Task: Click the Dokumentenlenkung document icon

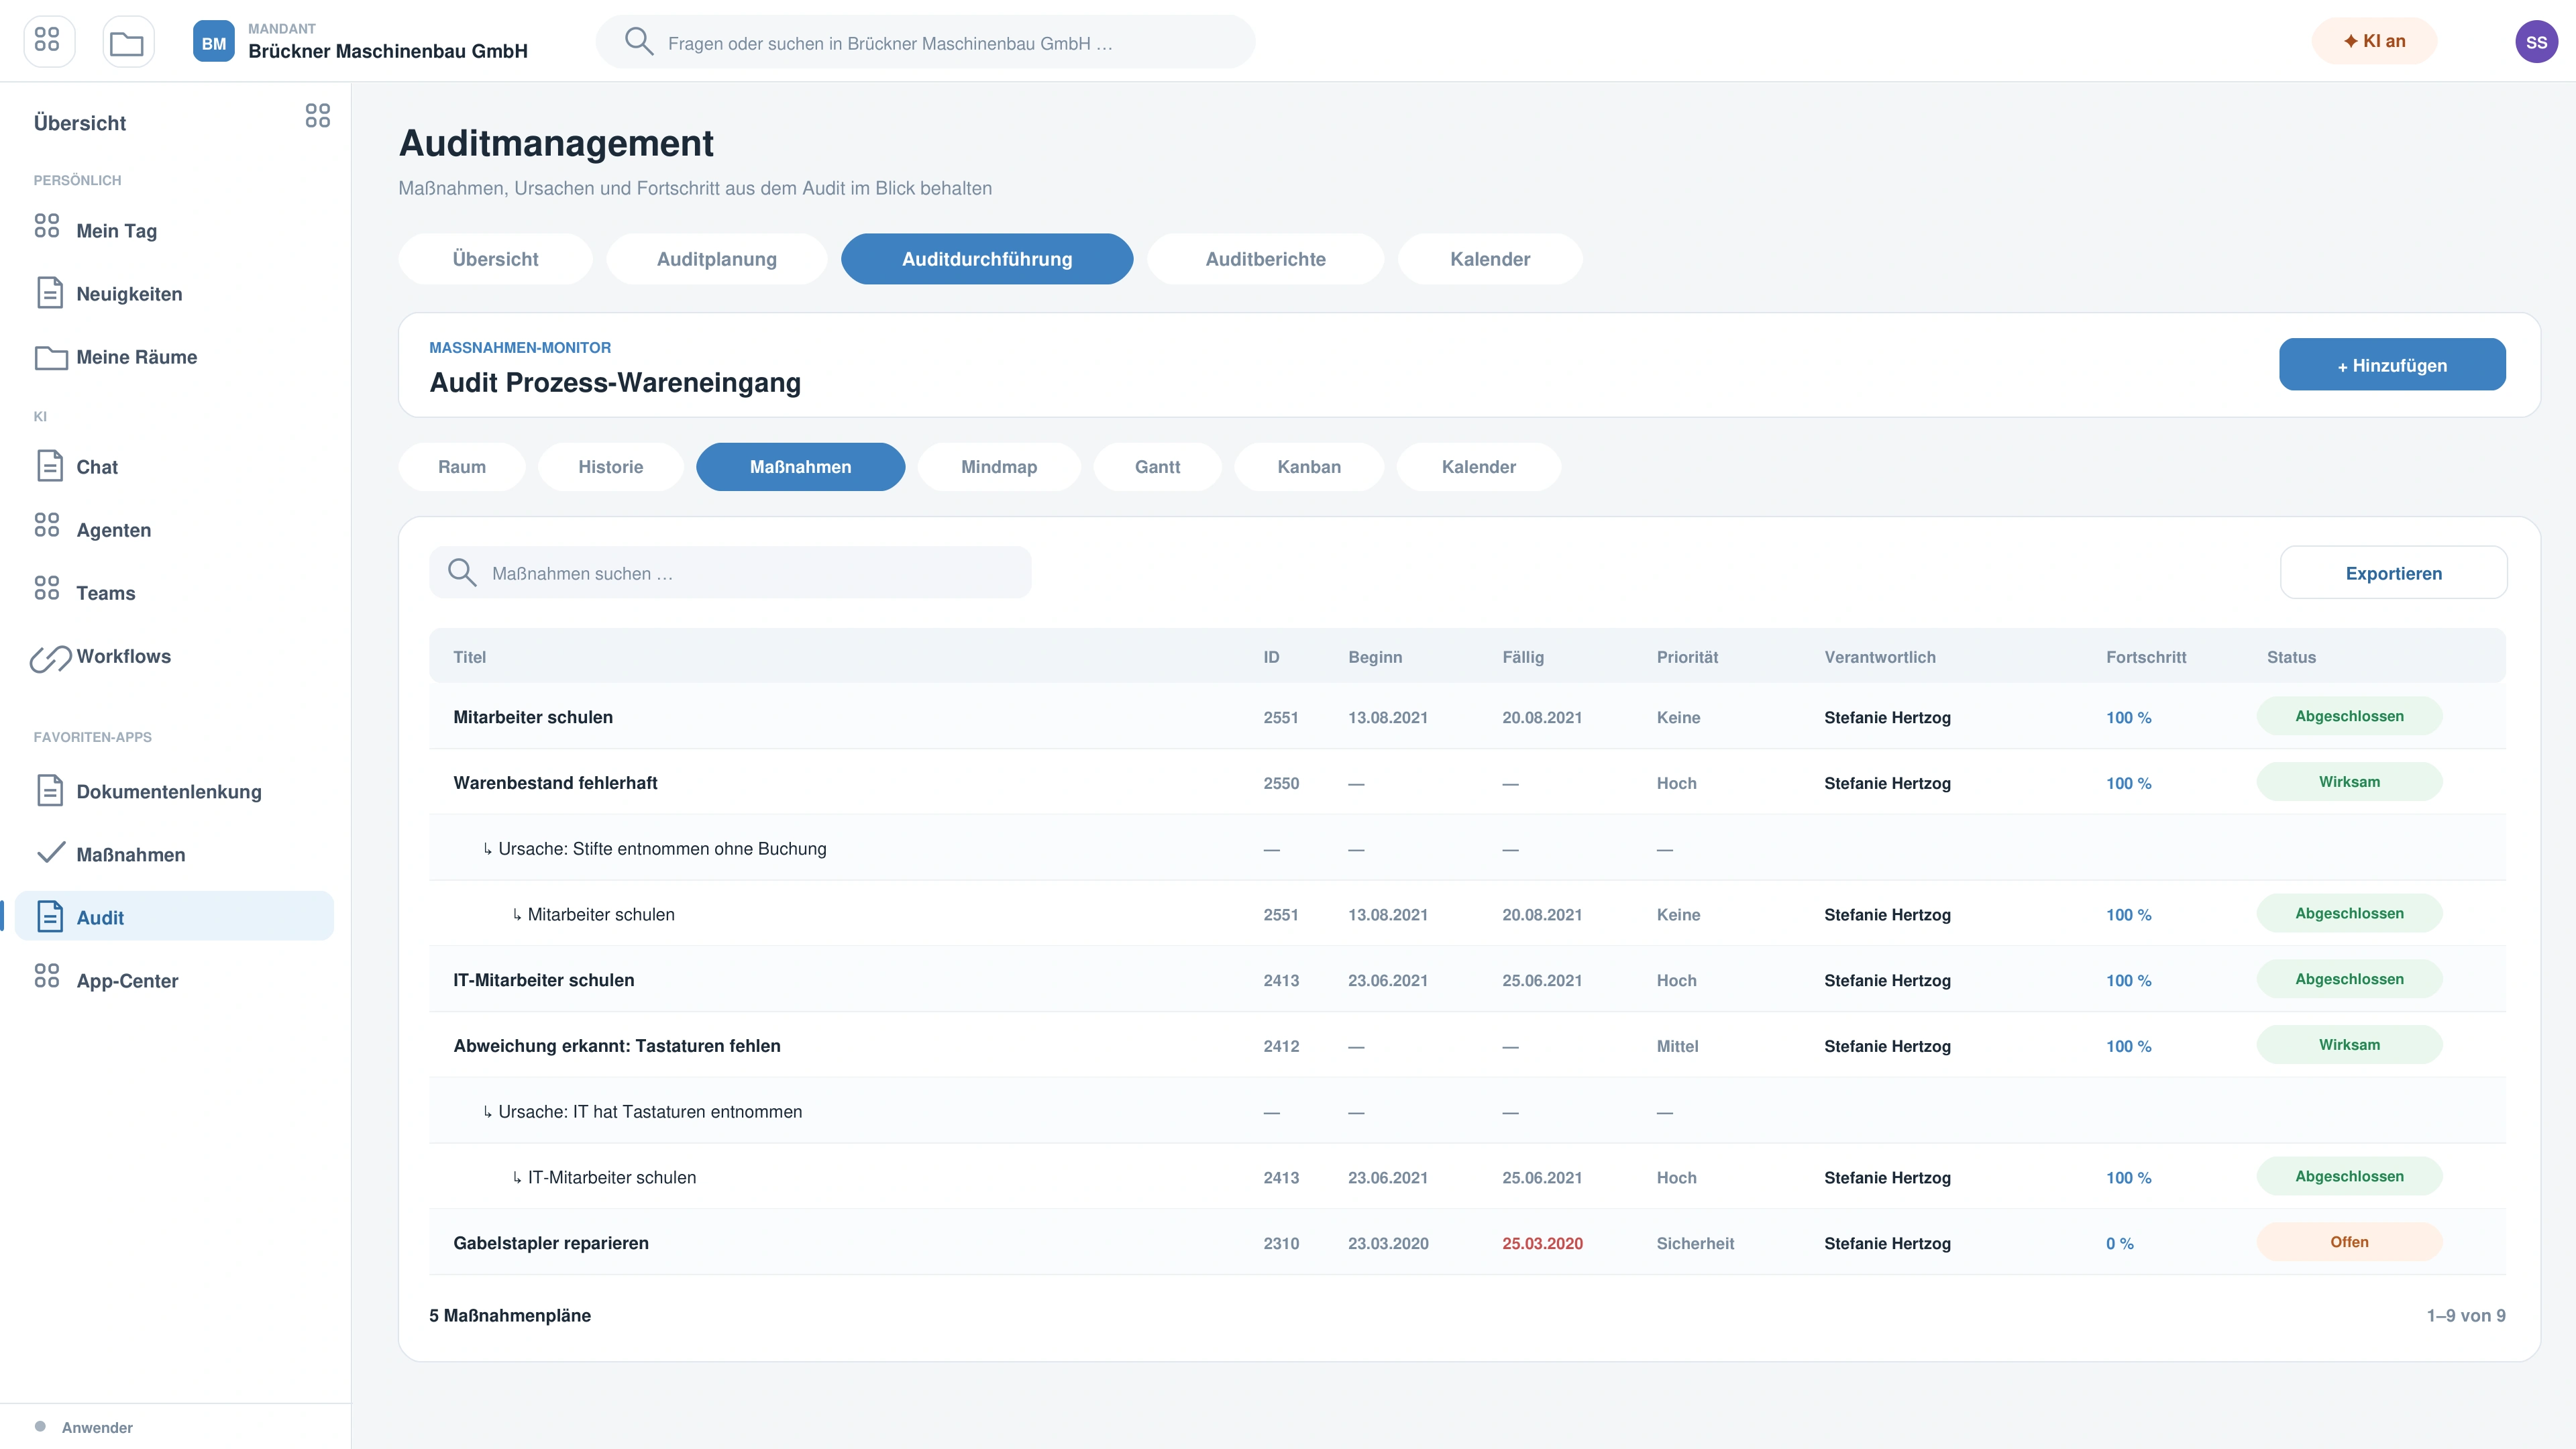Action: pyautogui.click(x=50, y=790)
